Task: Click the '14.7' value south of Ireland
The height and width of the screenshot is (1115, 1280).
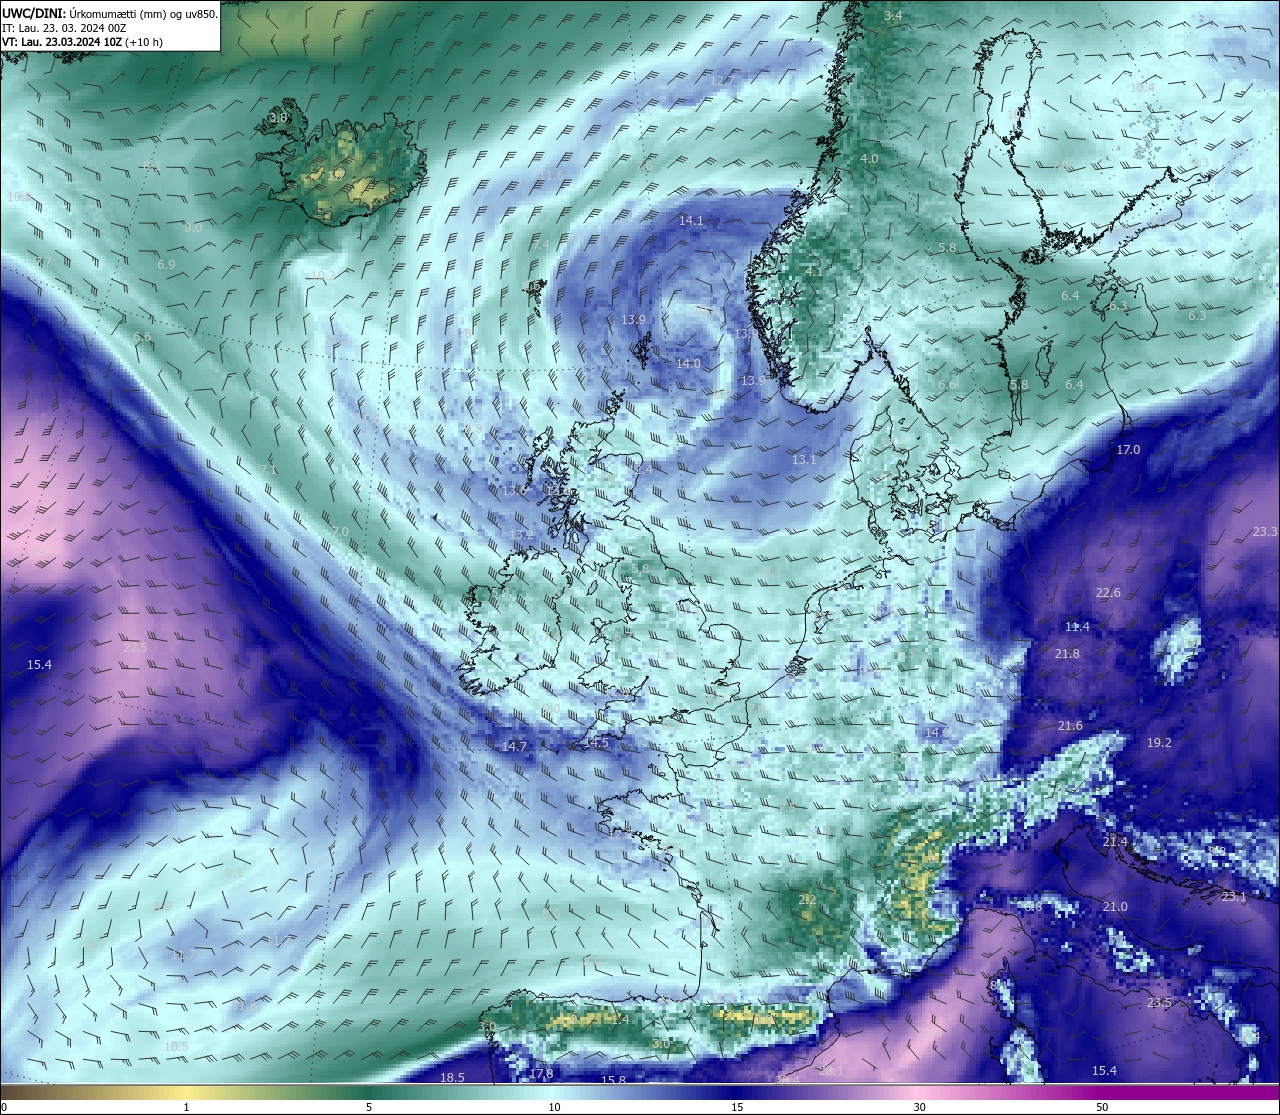Action: [514, 746]
